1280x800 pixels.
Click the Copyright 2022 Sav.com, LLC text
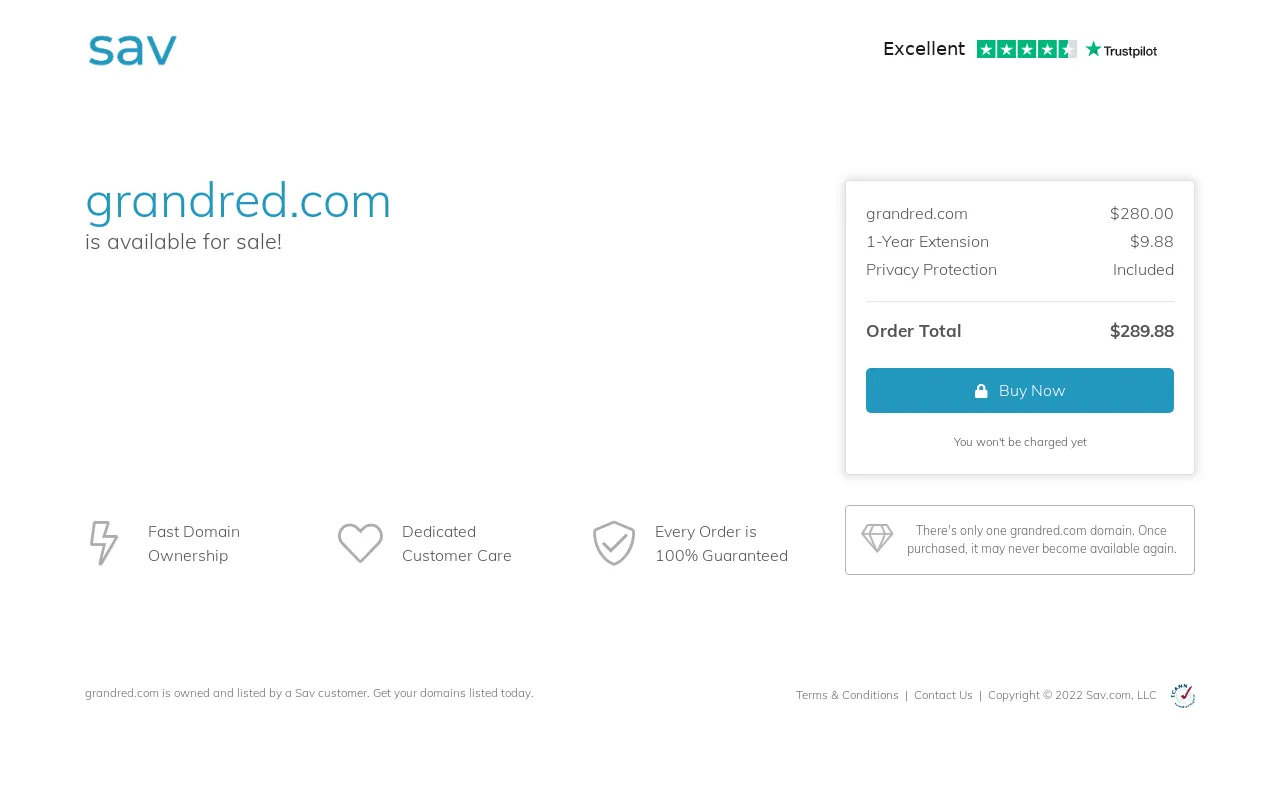pyautogui.click(x=1072, y=695)
